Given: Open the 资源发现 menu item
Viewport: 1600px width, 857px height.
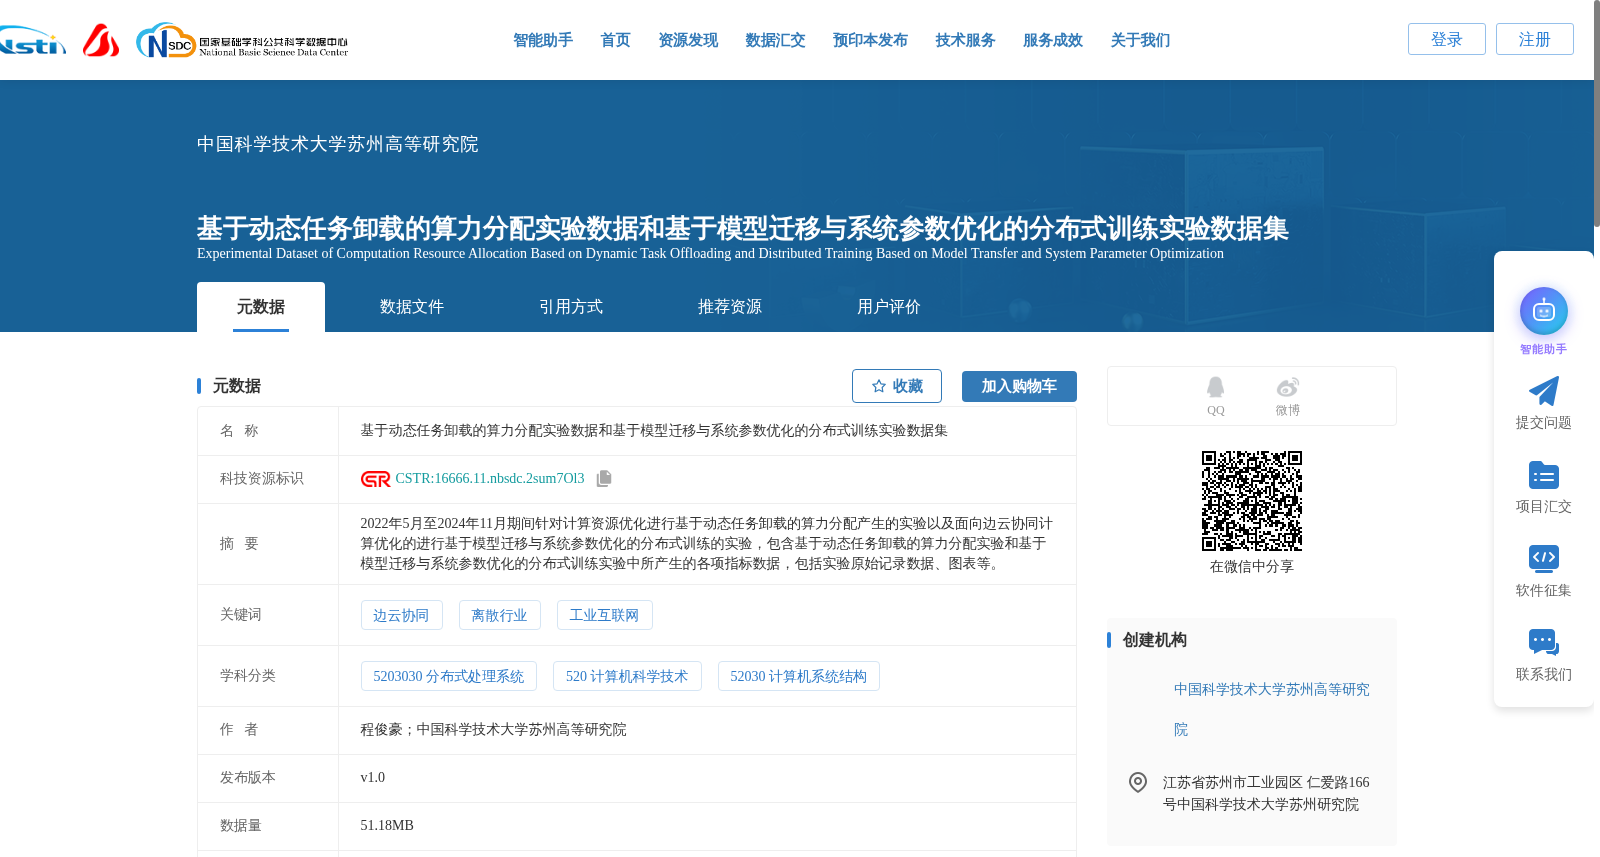Looking at the screenshot, I should pos(688,40).
